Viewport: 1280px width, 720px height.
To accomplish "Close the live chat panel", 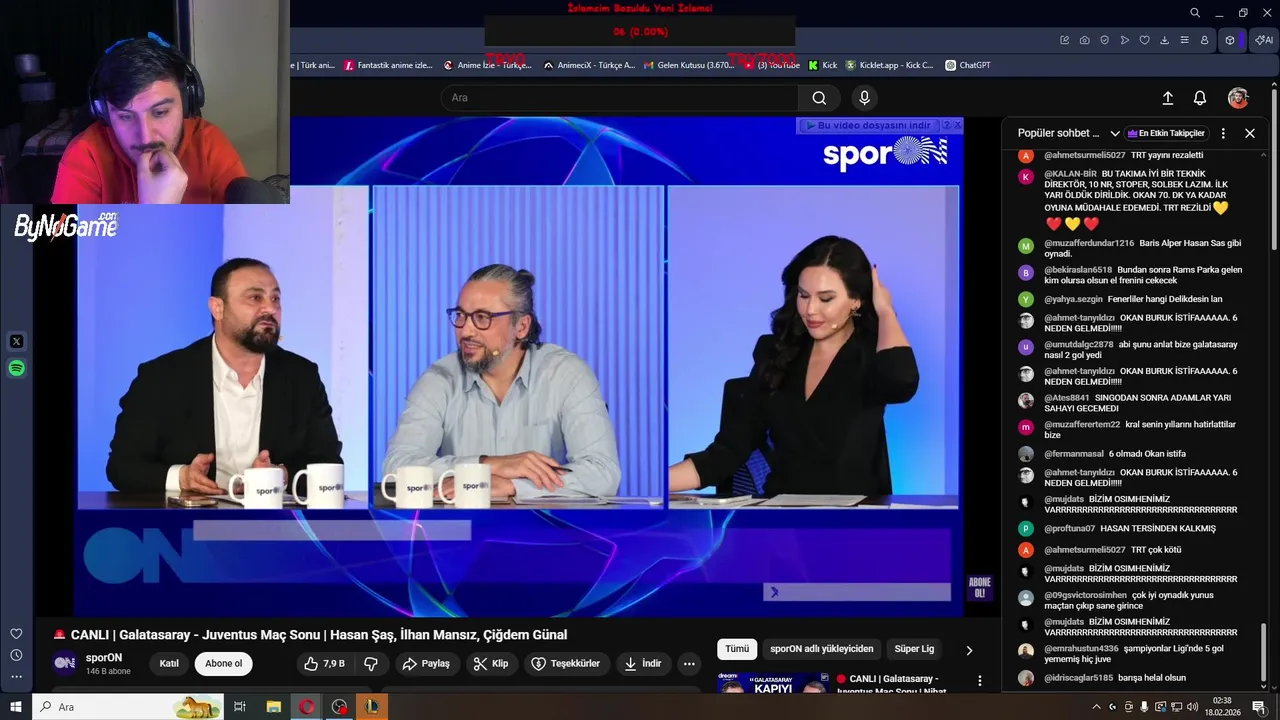I will pyautogui.click(x=1250, y=133).
